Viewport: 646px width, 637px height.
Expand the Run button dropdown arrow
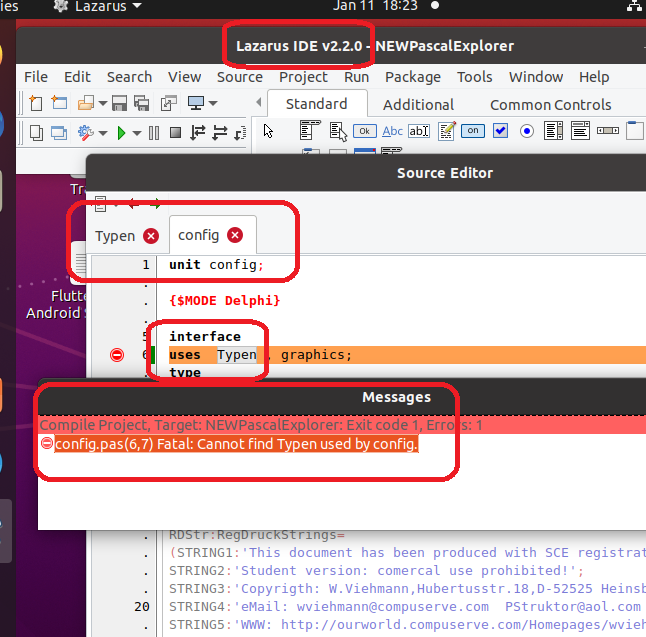pos(137,133)
